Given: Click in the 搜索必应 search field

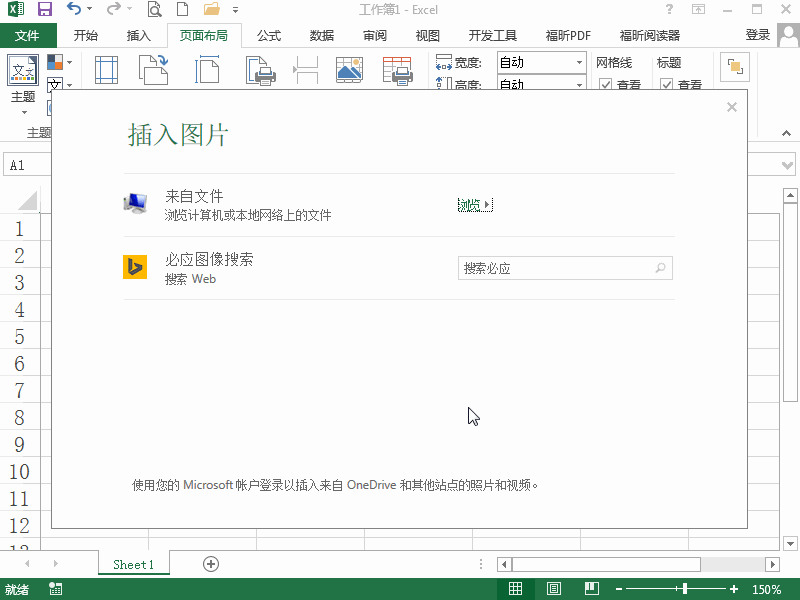Looking at the screenshot, I should (x=565, y=268).
